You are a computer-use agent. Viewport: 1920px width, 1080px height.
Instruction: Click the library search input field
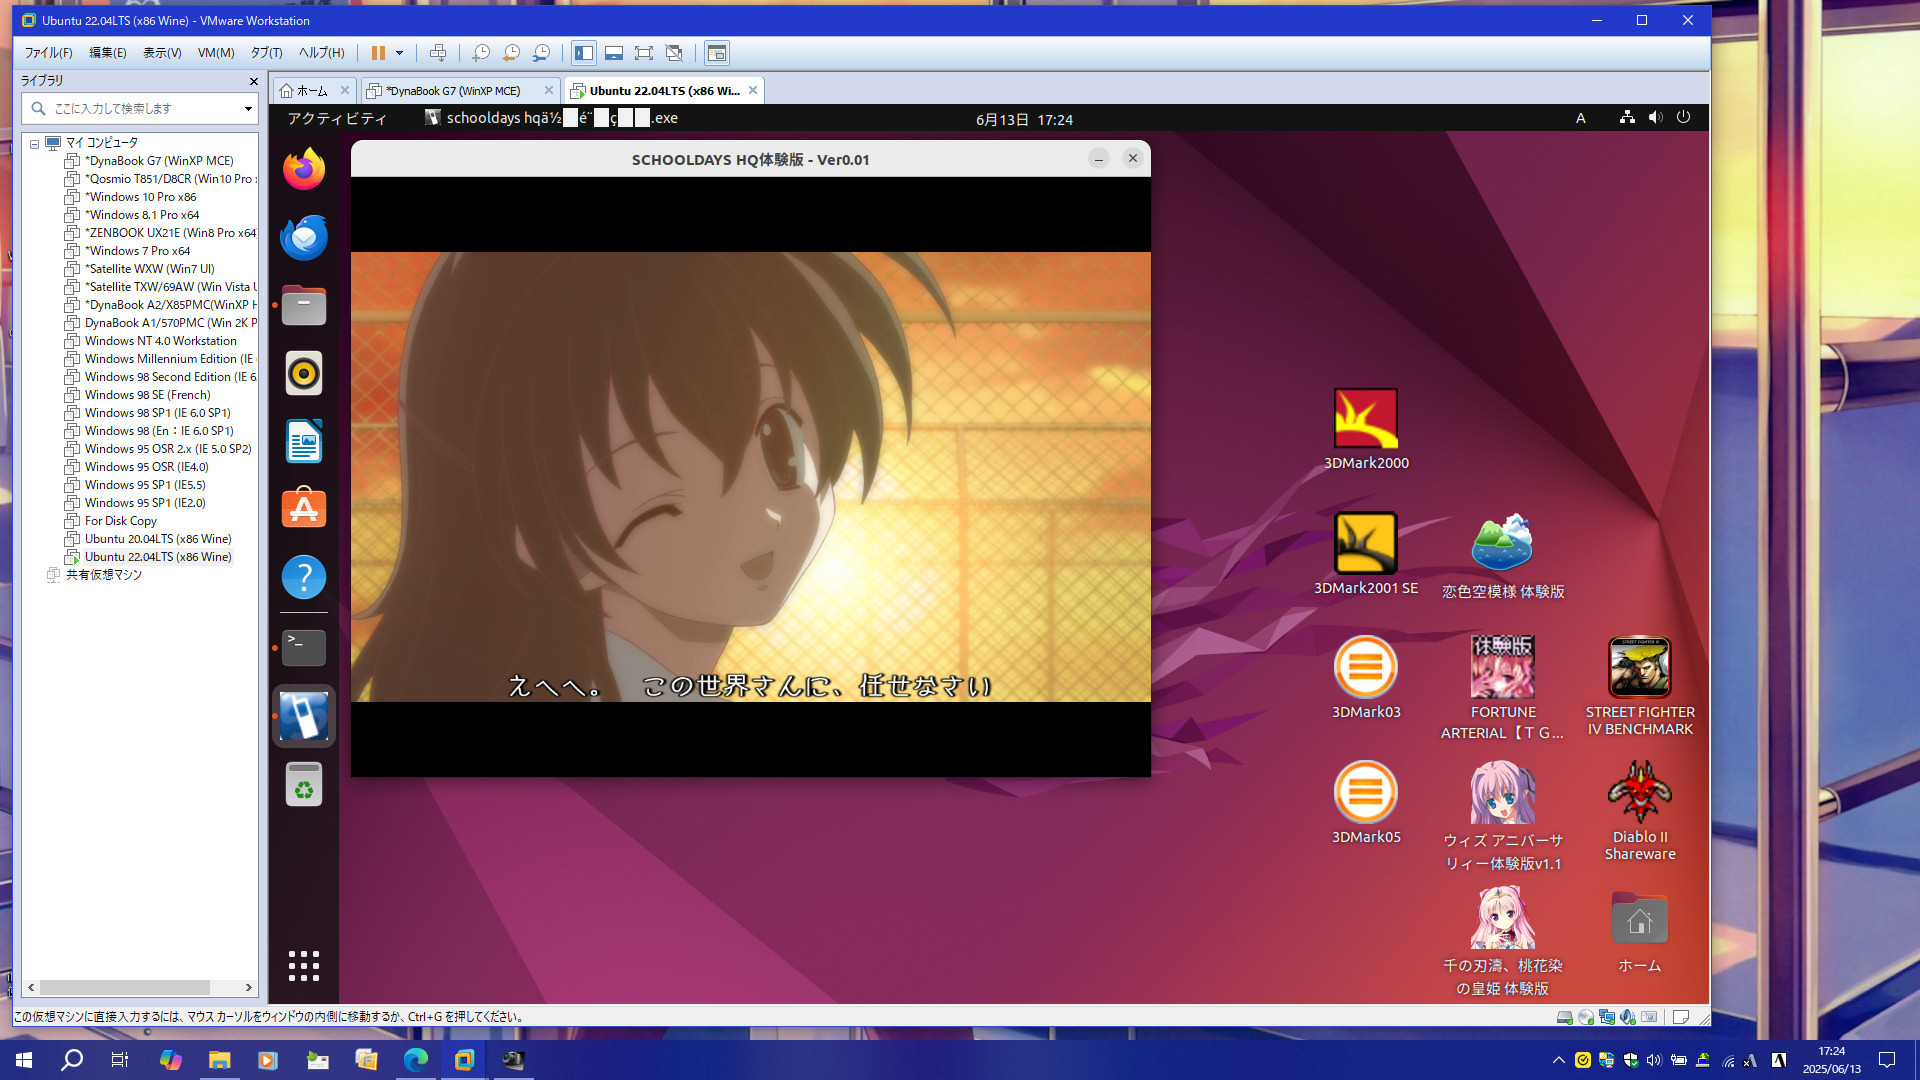[140, 108]
